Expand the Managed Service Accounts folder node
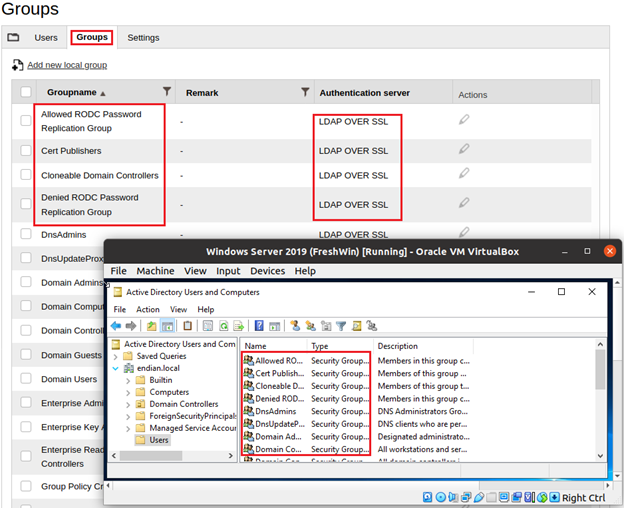 point(128,429)
